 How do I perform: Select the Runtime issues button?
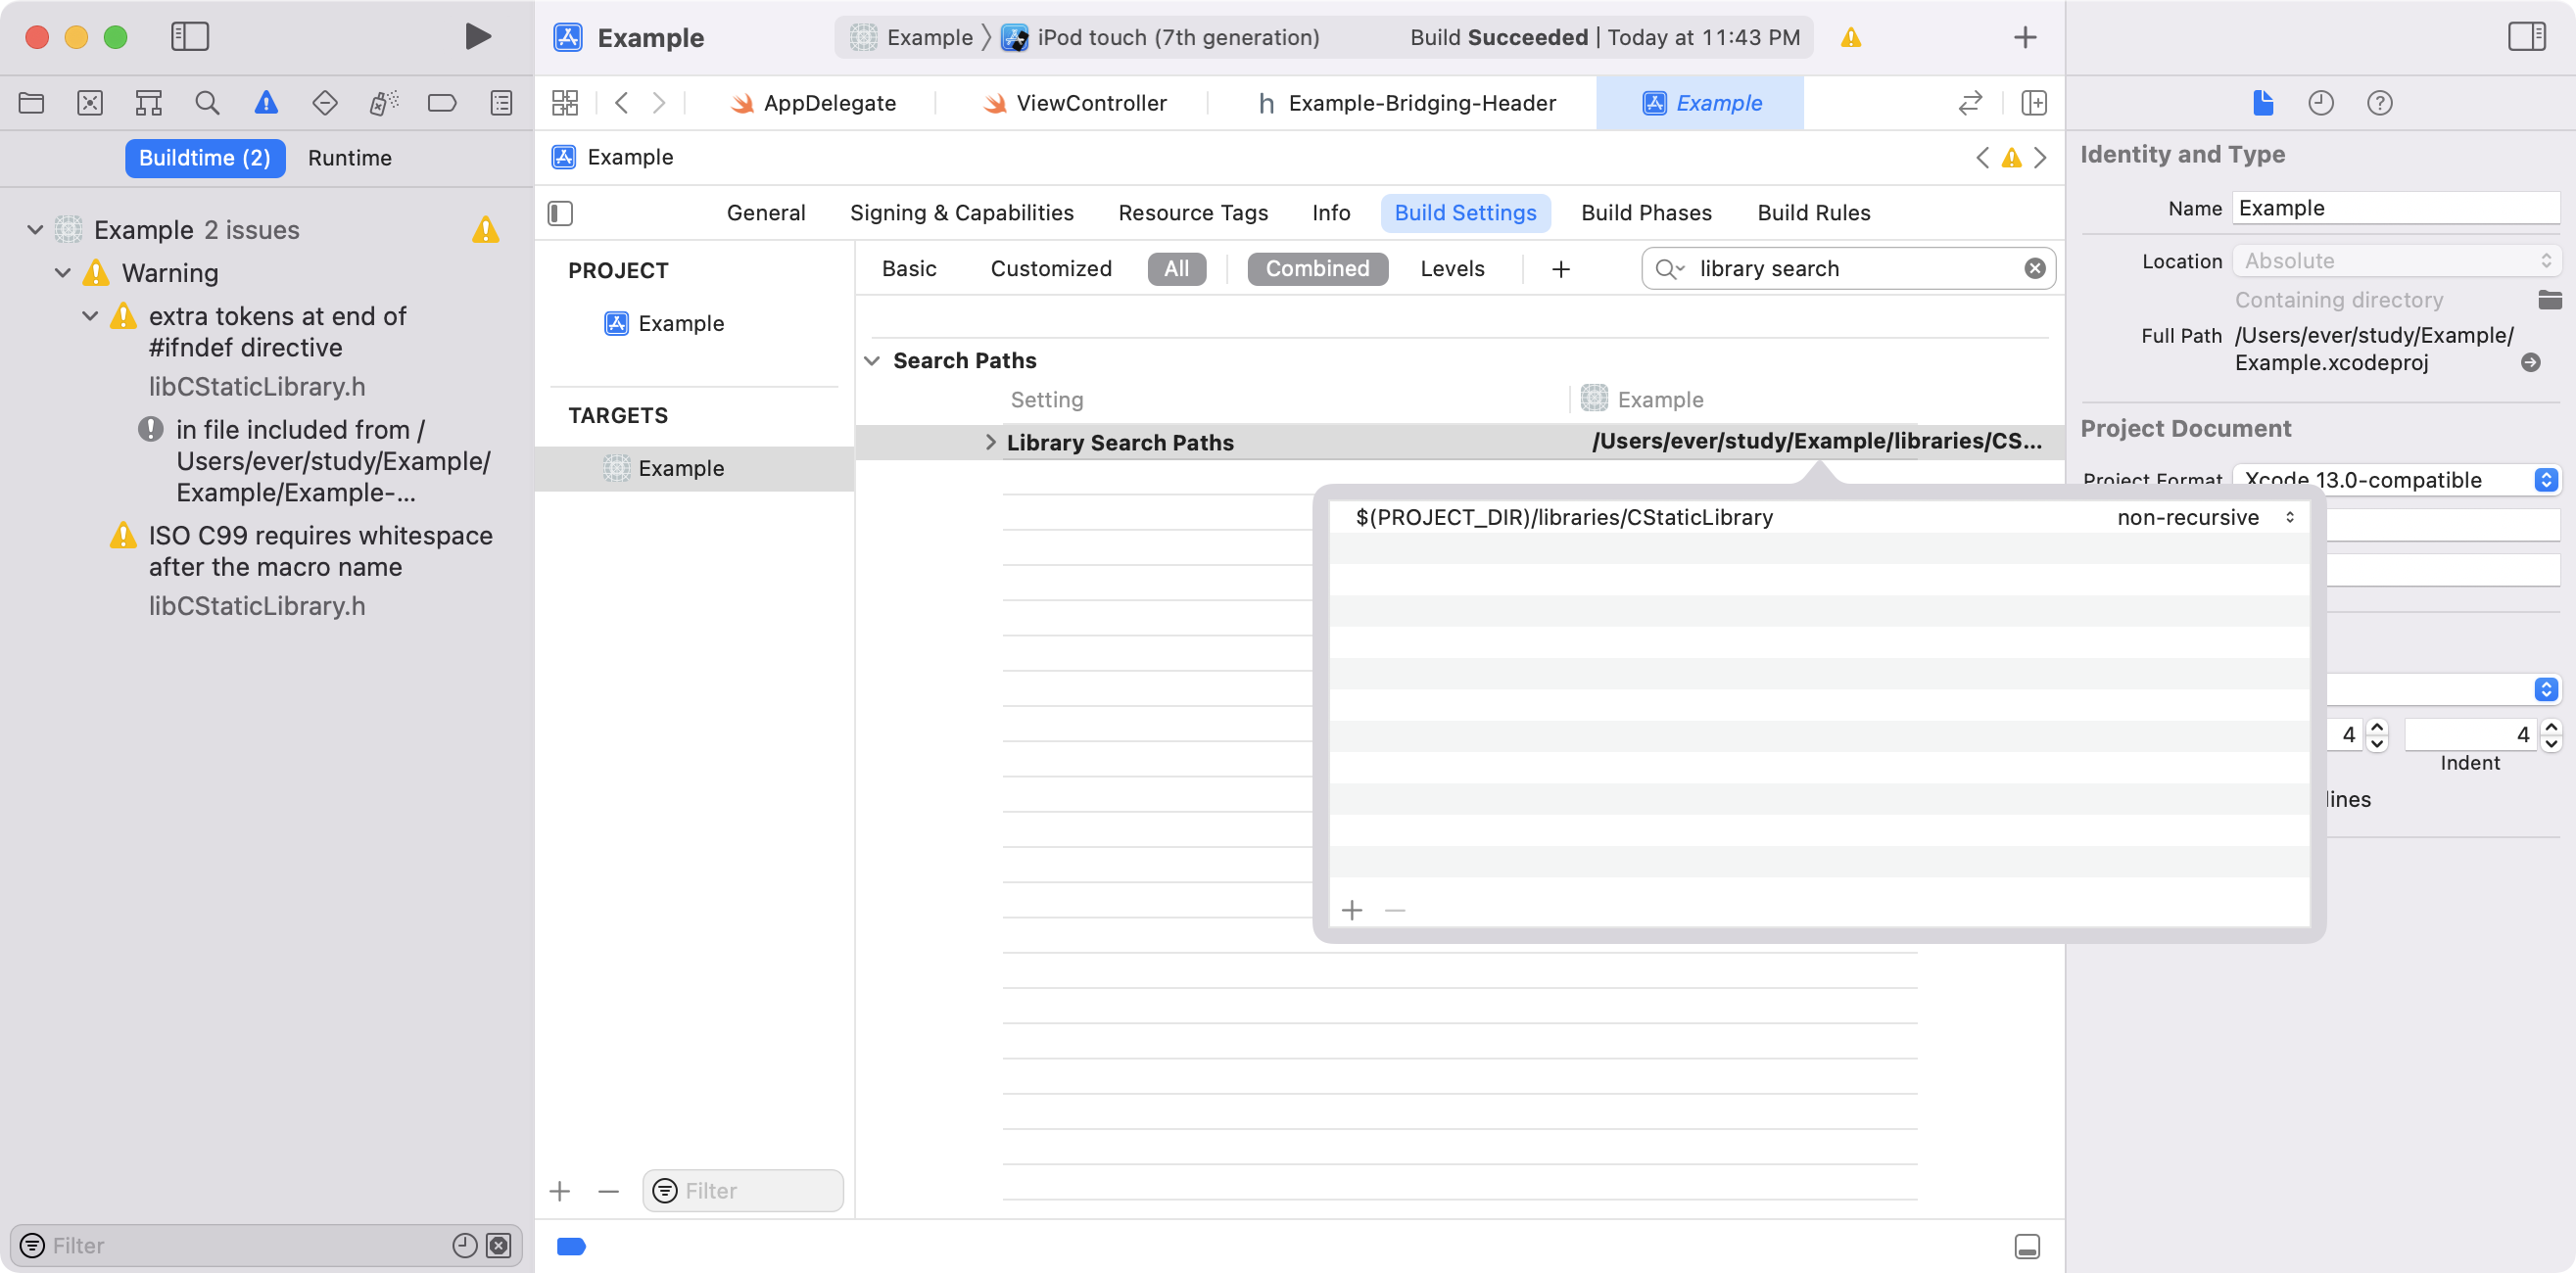(x=349, y=158)
